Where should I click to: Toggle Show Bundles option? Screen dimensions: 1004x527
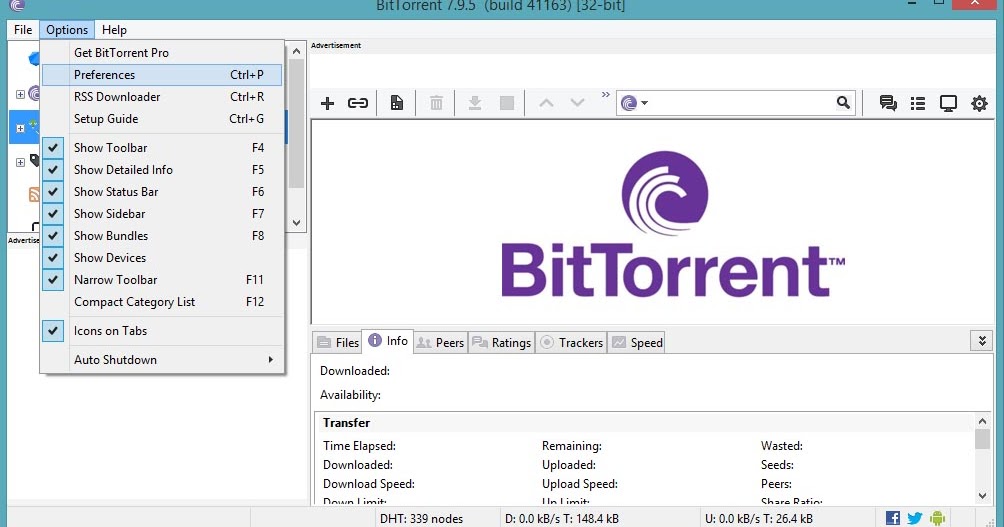coord(163,236)
